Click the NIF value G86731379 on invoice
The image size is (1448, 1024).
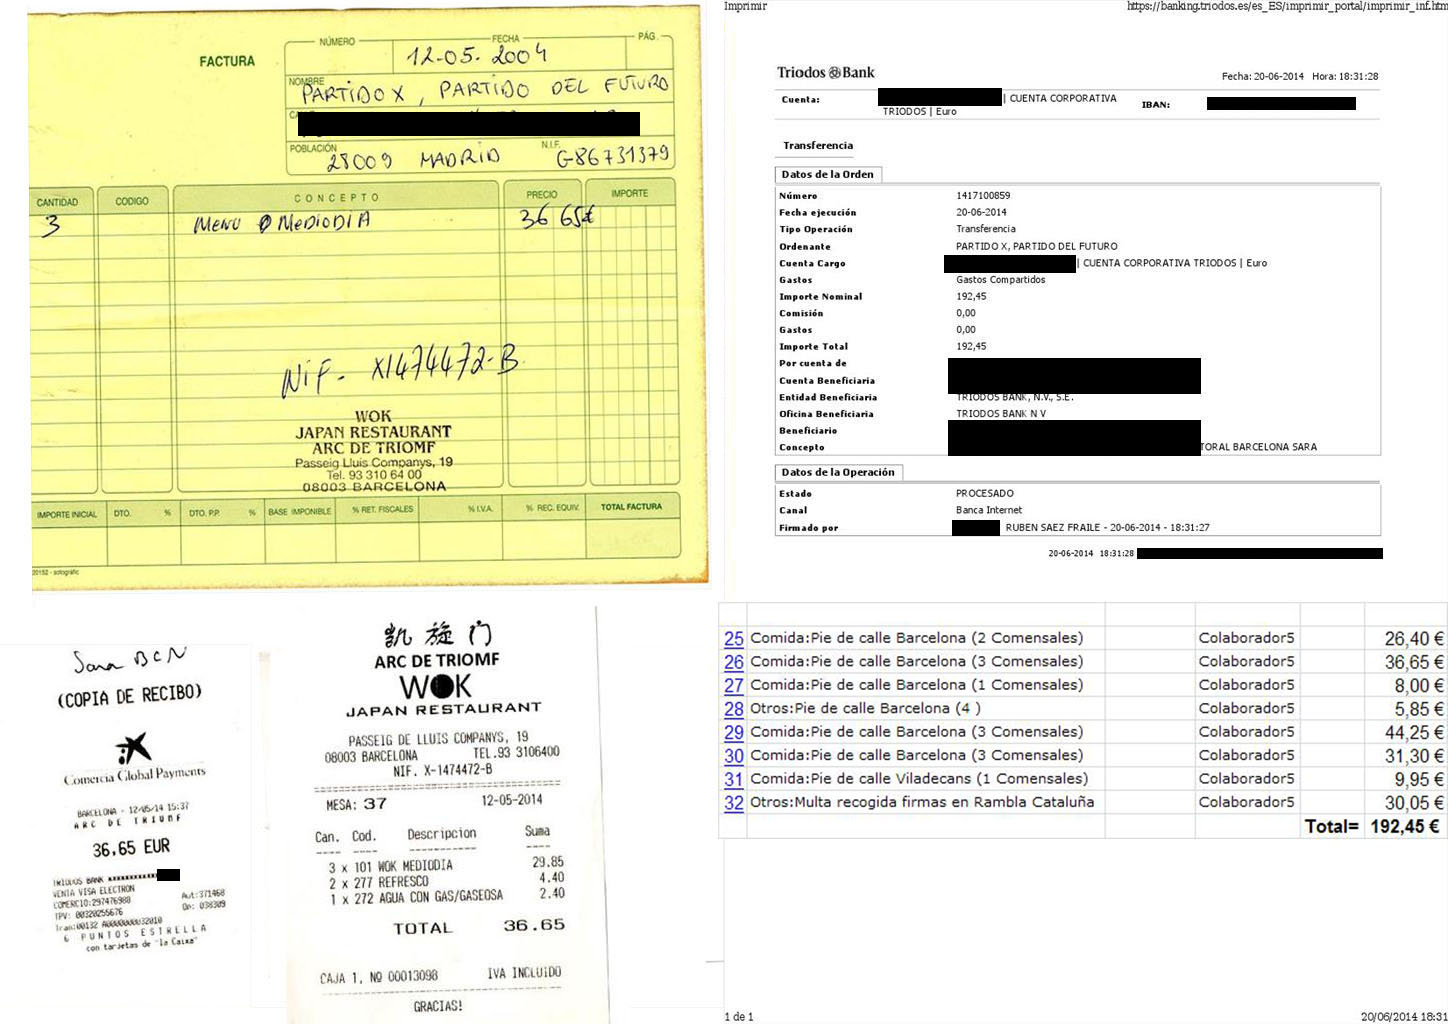pos(612,156)
